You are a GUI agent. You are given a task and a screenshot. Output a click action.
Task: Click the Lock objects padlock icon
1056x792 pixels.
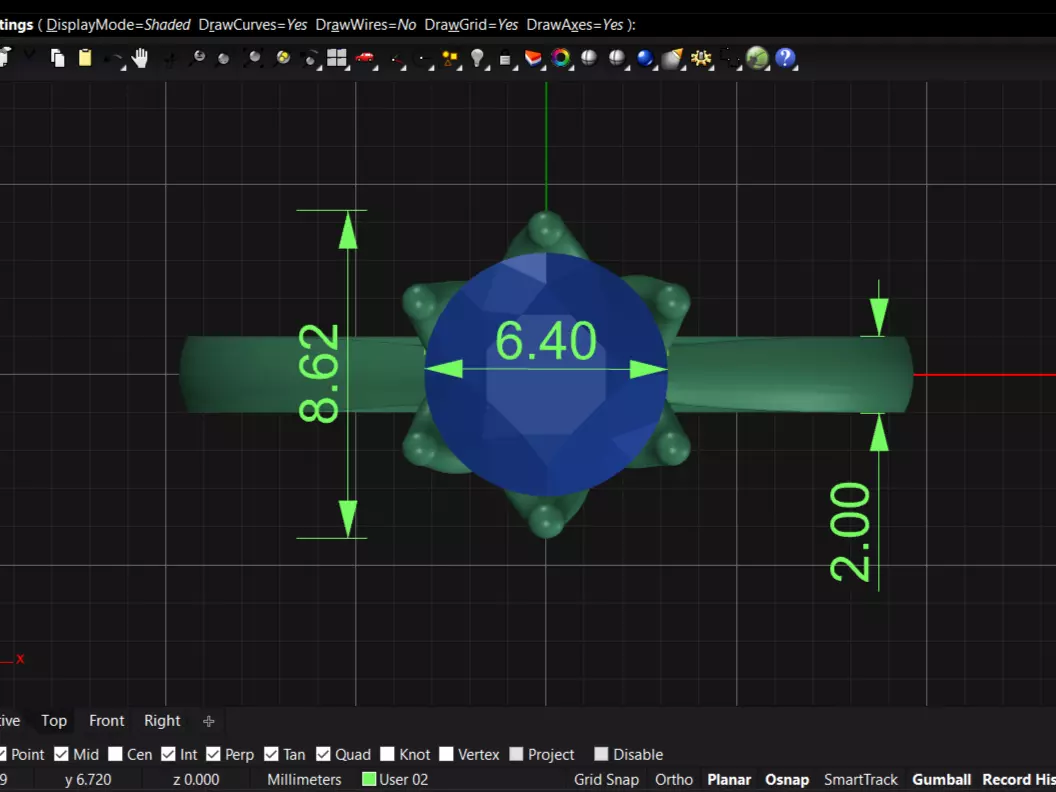pos(505,59)
